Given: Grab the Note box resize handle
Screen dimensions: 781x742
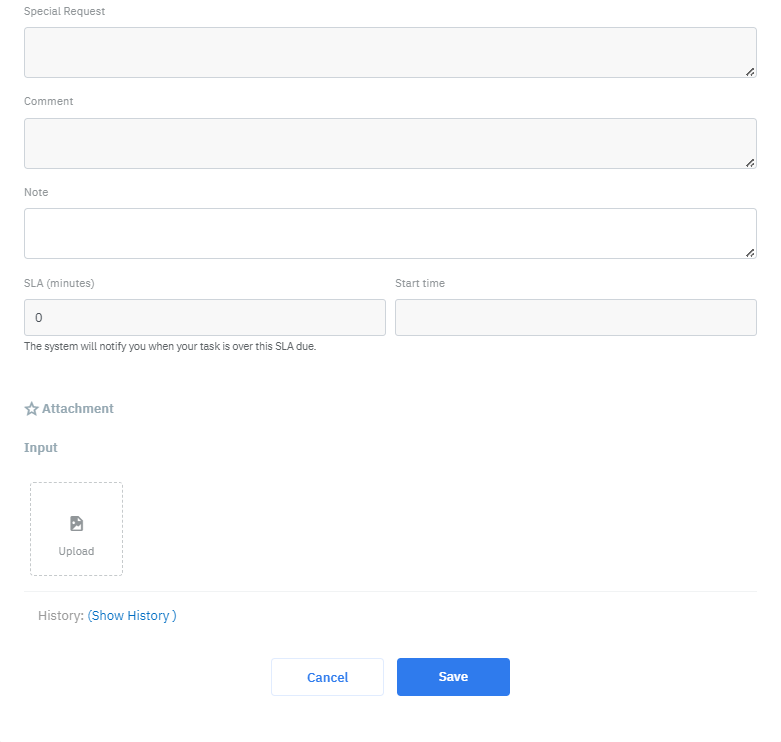Looking at the screenshot, I should point(750,252).
